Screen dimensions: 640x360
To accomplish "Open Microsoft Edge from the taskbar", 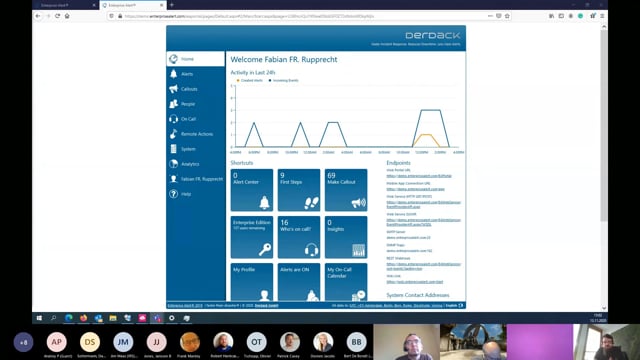I will point(69,318).
